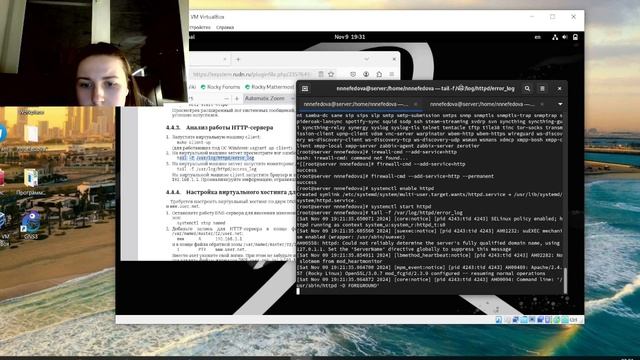Bookmark page with the star icon
The image size is (640, 360).
[331, 74]
